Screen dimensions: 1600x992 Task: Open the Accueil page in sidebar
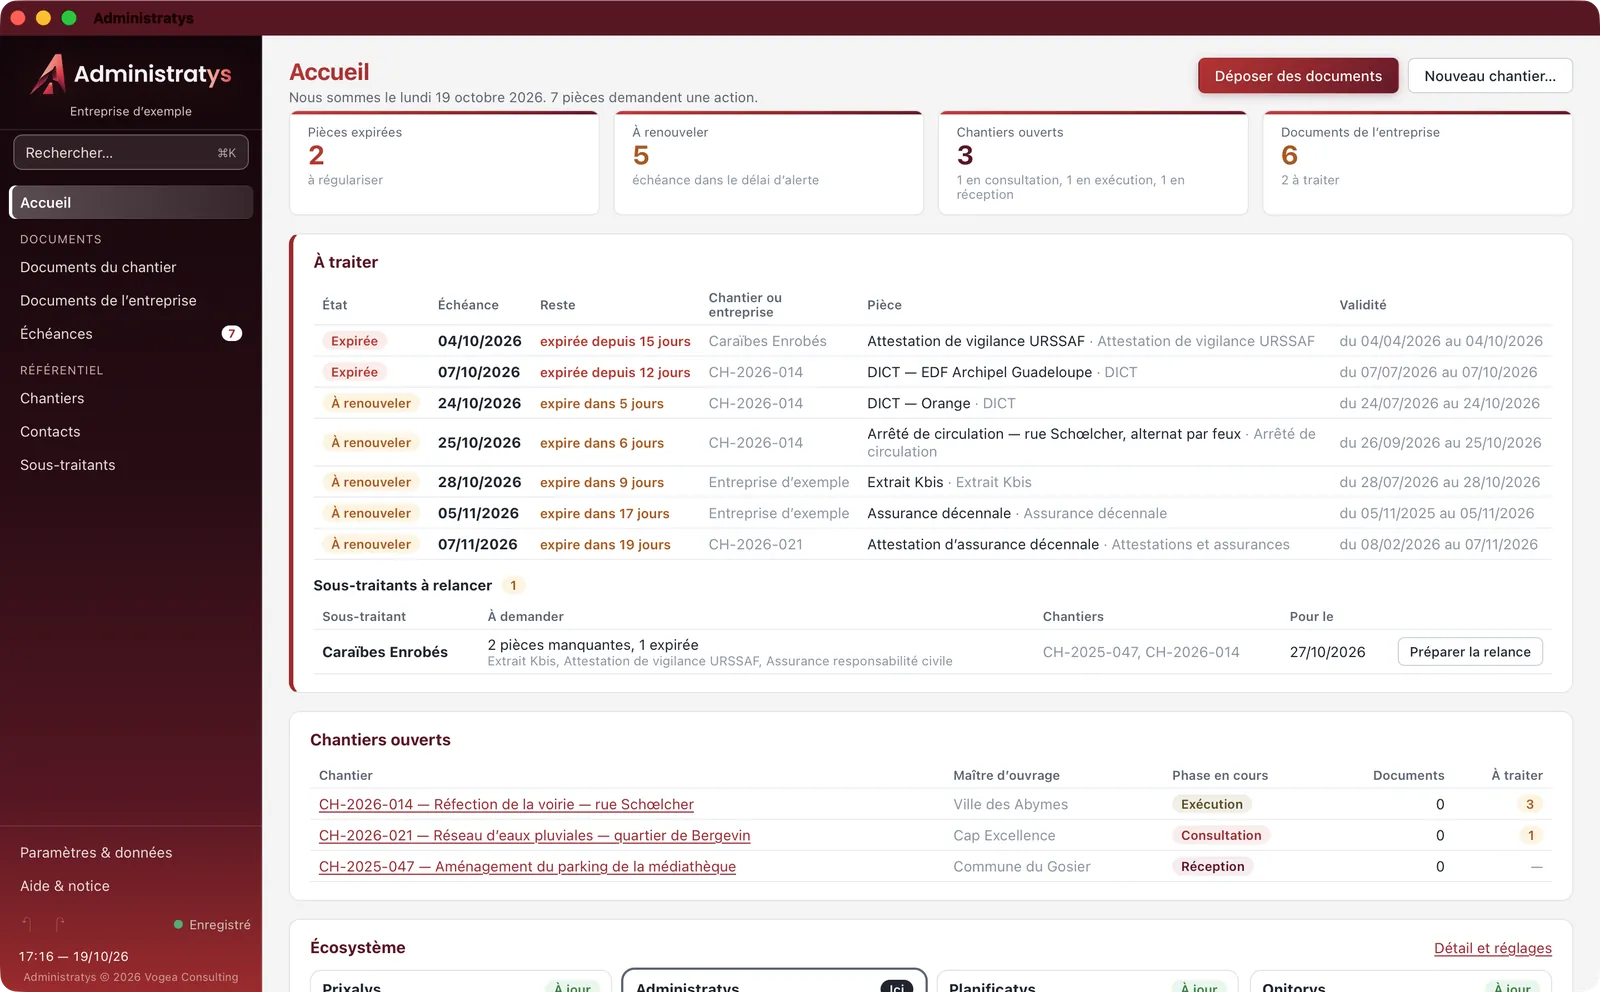click(x=131, y=202)
